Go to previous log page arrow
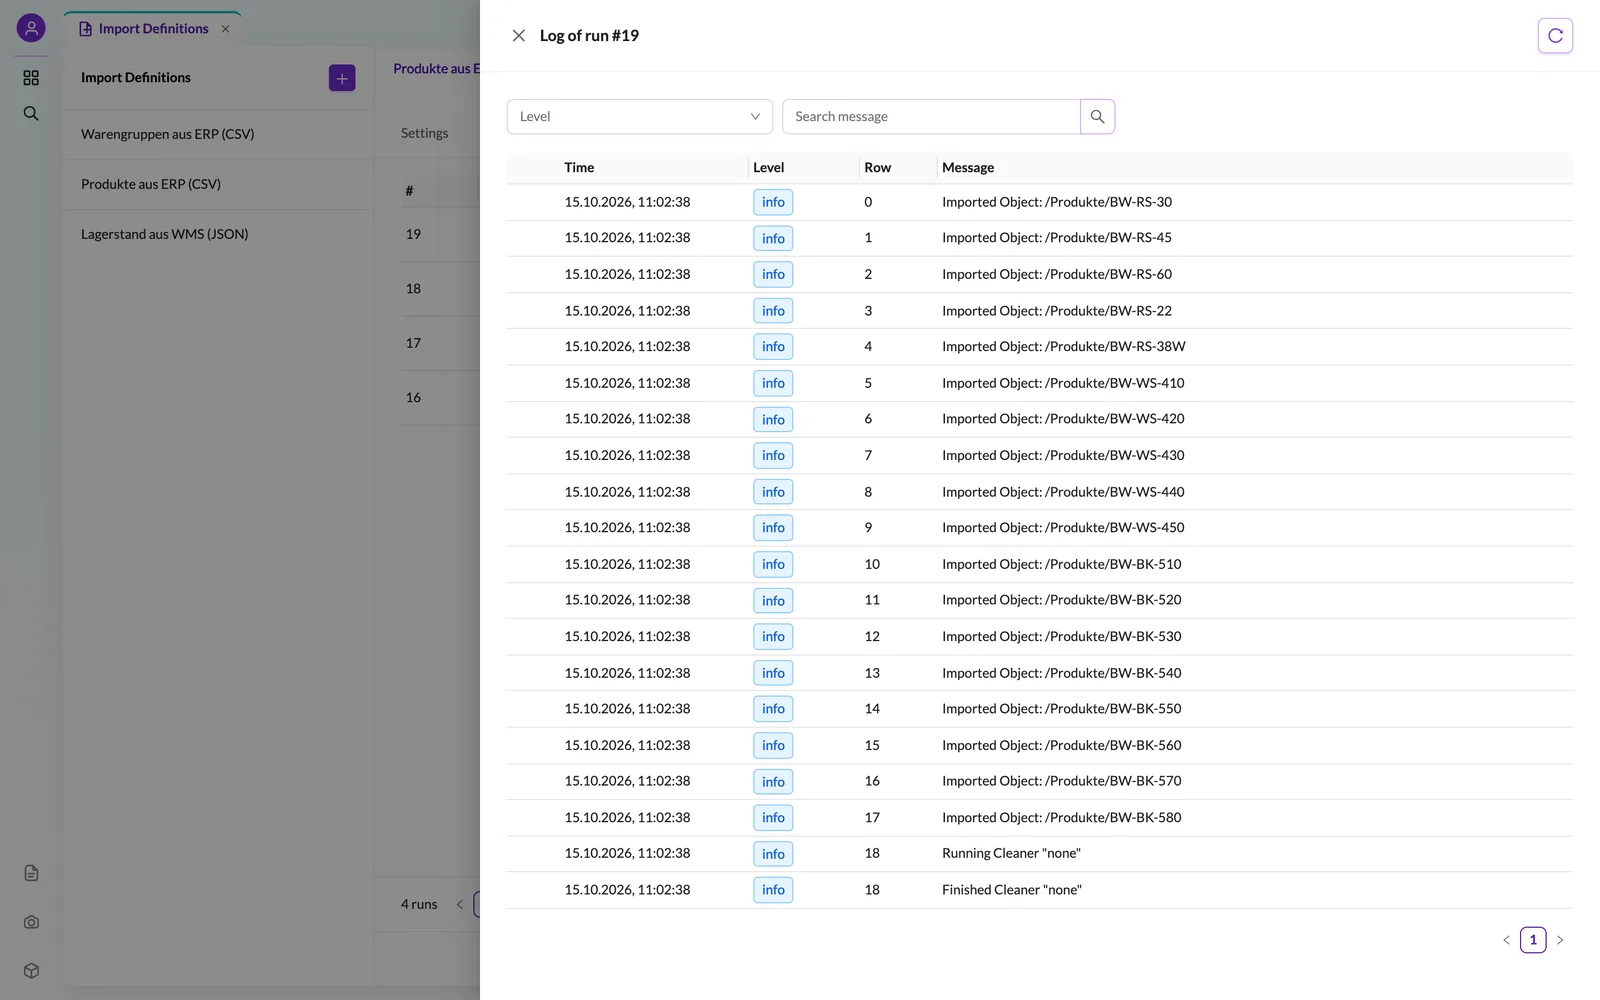 [x=1506, y=940]
